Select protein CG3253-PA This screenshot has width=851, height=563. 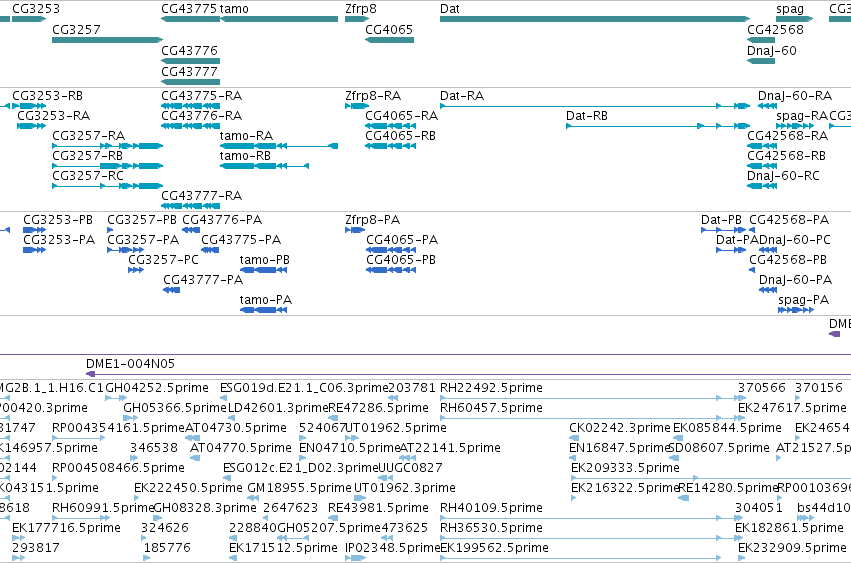[x=59, y=240]
